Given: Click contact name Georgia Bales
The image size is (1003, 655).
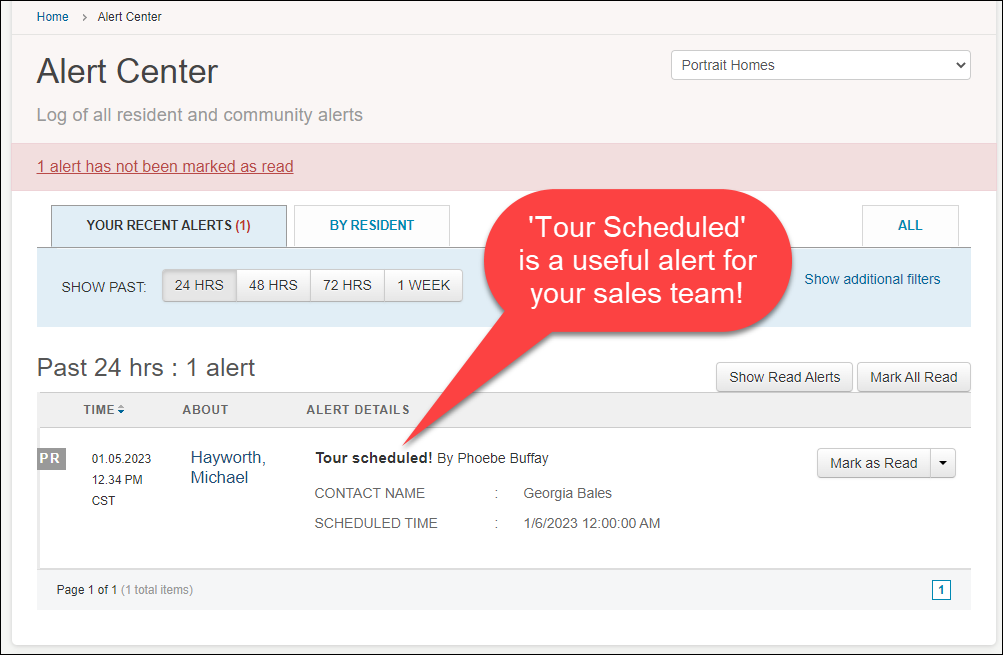Looking at the screenshot, I should coord(567,493).
